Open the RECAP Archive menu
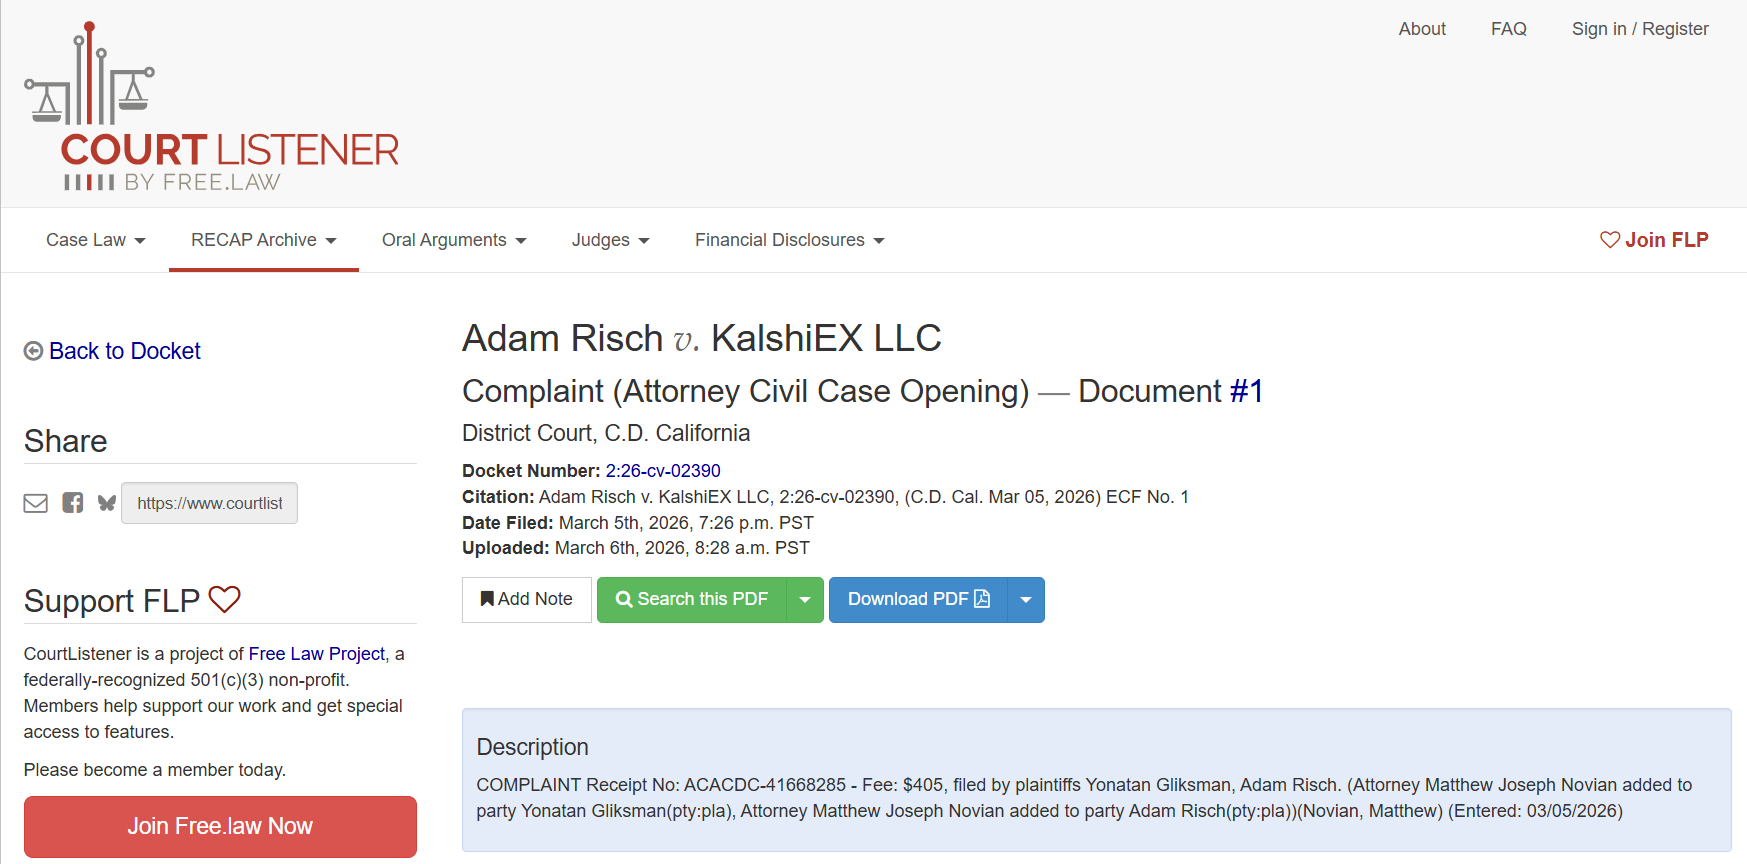This screenshot has width=1747, height=864. point(264,240)
